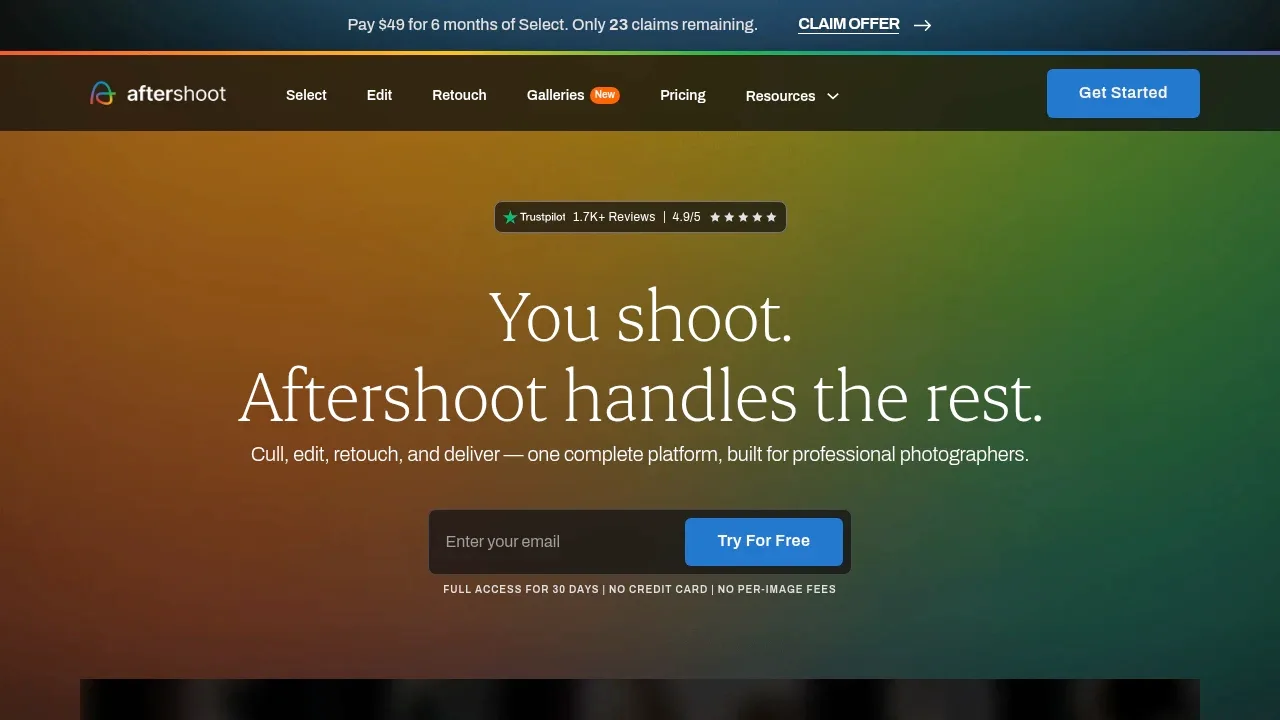This screenshot has width=1280, height=720.
Task: Click the aftershoot wordmark text
Action: [176, 94]
